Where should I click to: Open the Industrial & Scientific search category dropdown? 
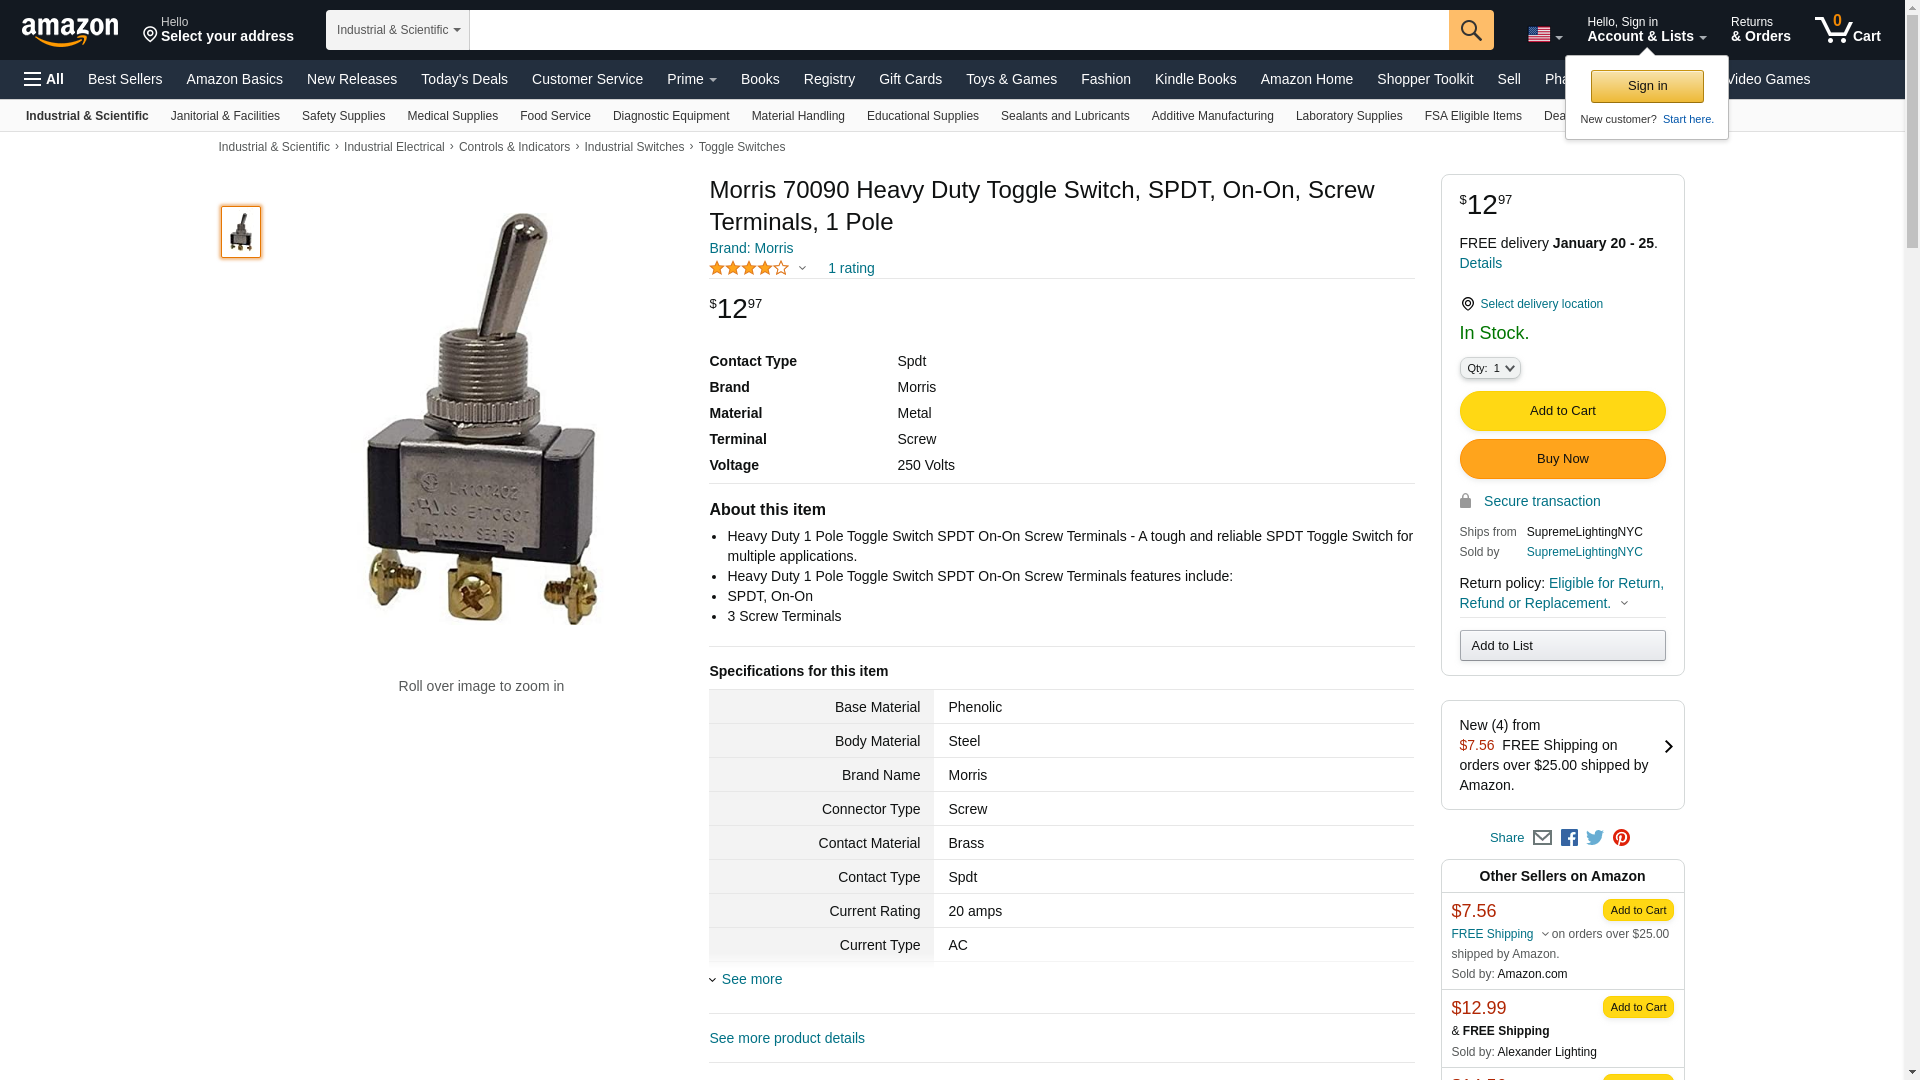coord(398,30)
